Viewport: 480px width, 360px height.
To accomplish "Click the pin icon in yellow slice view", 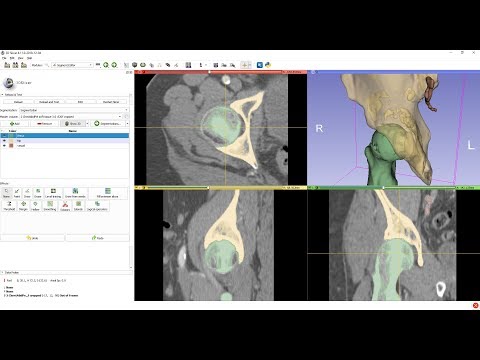I will (137, 188).
